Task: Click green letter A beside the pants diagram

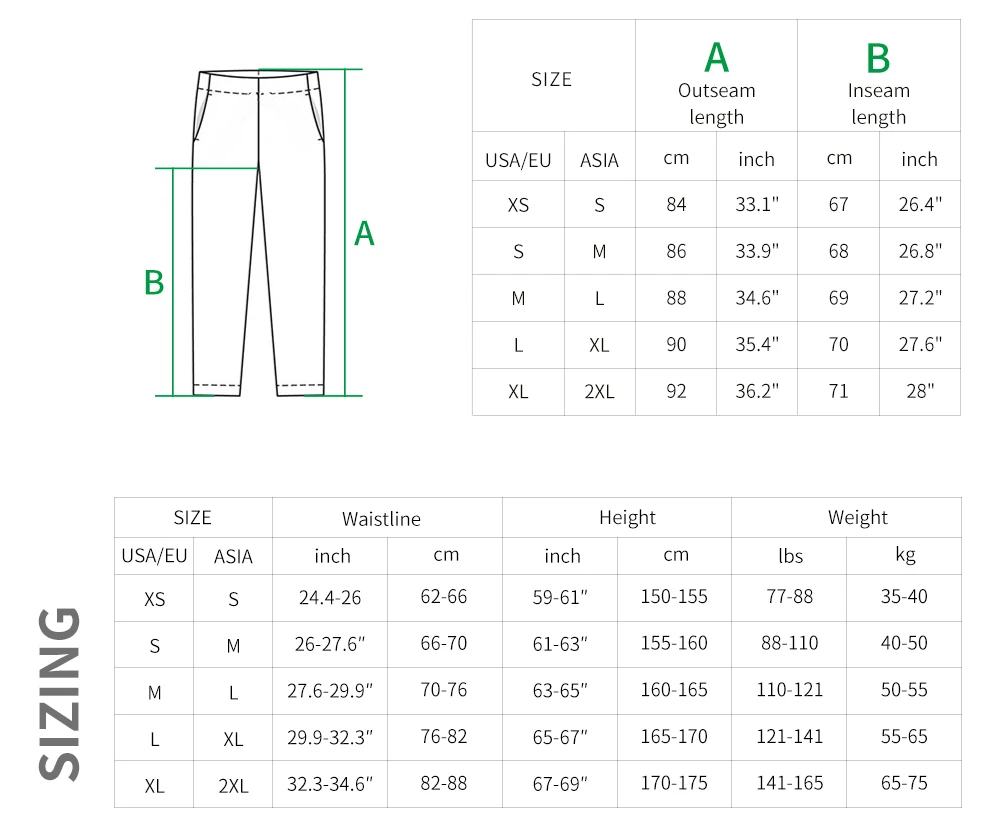Action: point(365,234)
